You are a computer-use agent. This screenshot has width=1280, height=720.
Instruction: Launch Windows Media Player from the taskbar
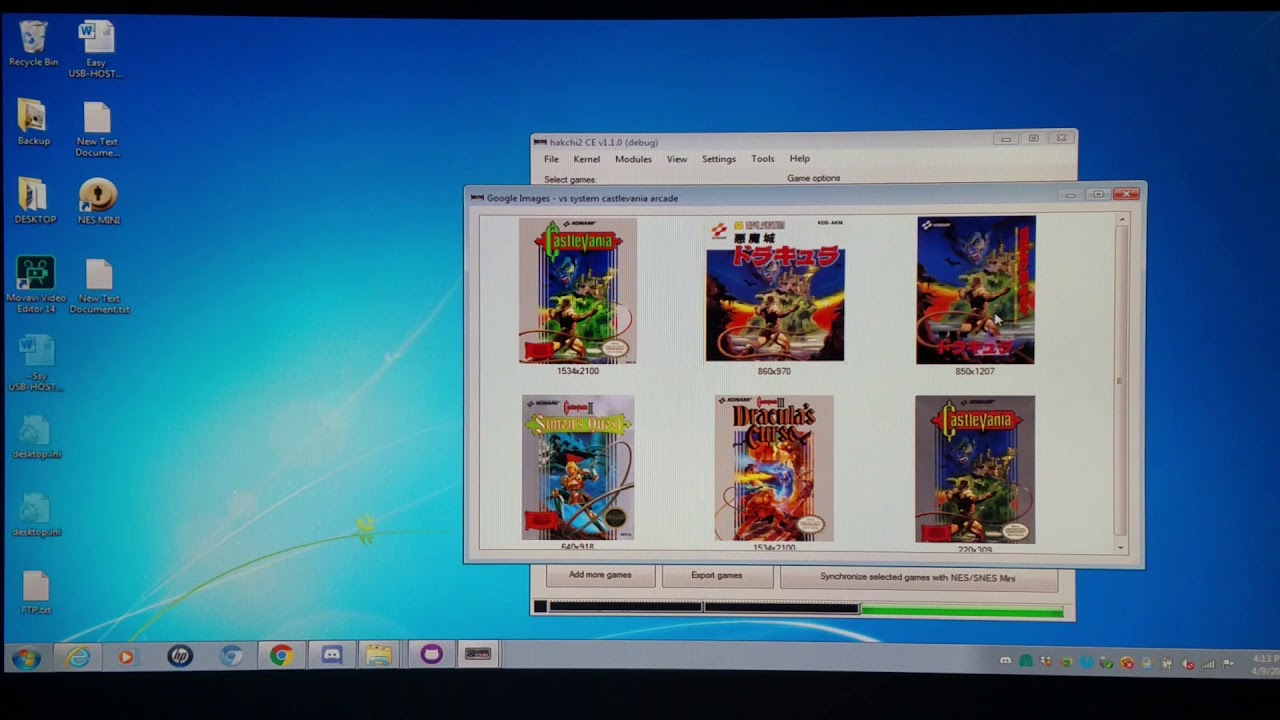coord(126,657)
